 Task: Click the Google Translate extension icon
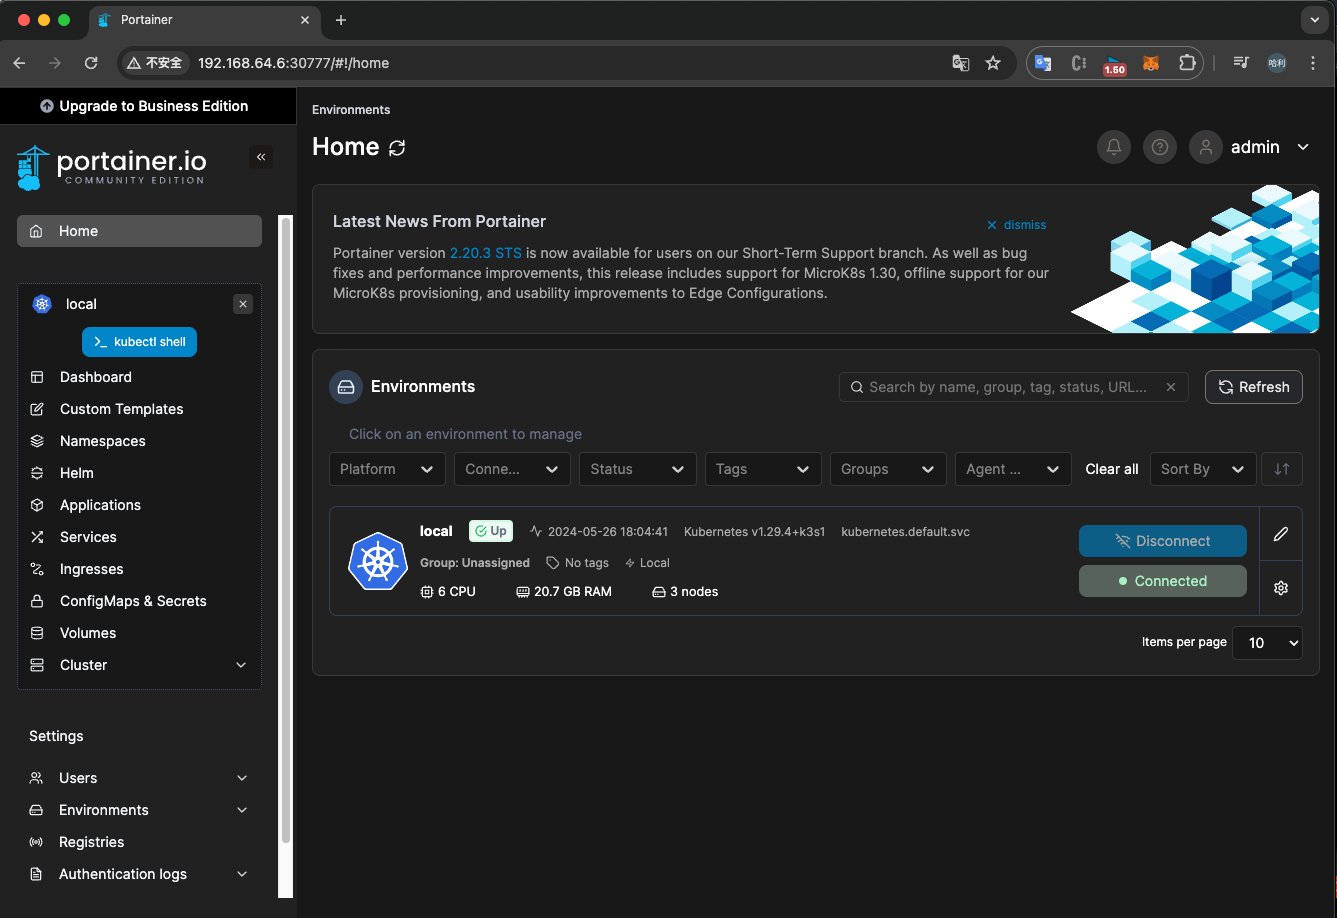click(x=1043, y=63)
